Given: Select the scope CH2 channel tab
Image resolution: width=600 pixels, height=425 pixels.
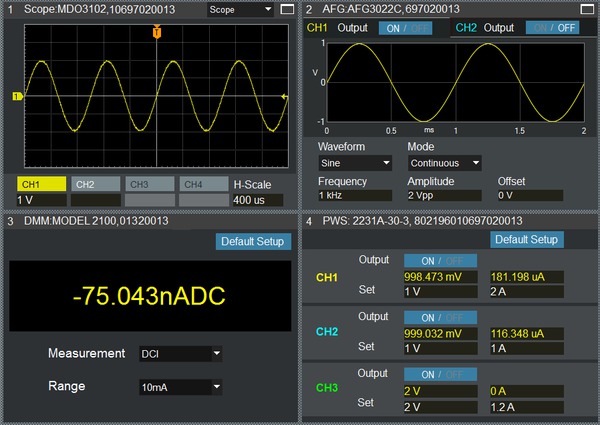Looking at the screenshot, I should click(95, 184).
